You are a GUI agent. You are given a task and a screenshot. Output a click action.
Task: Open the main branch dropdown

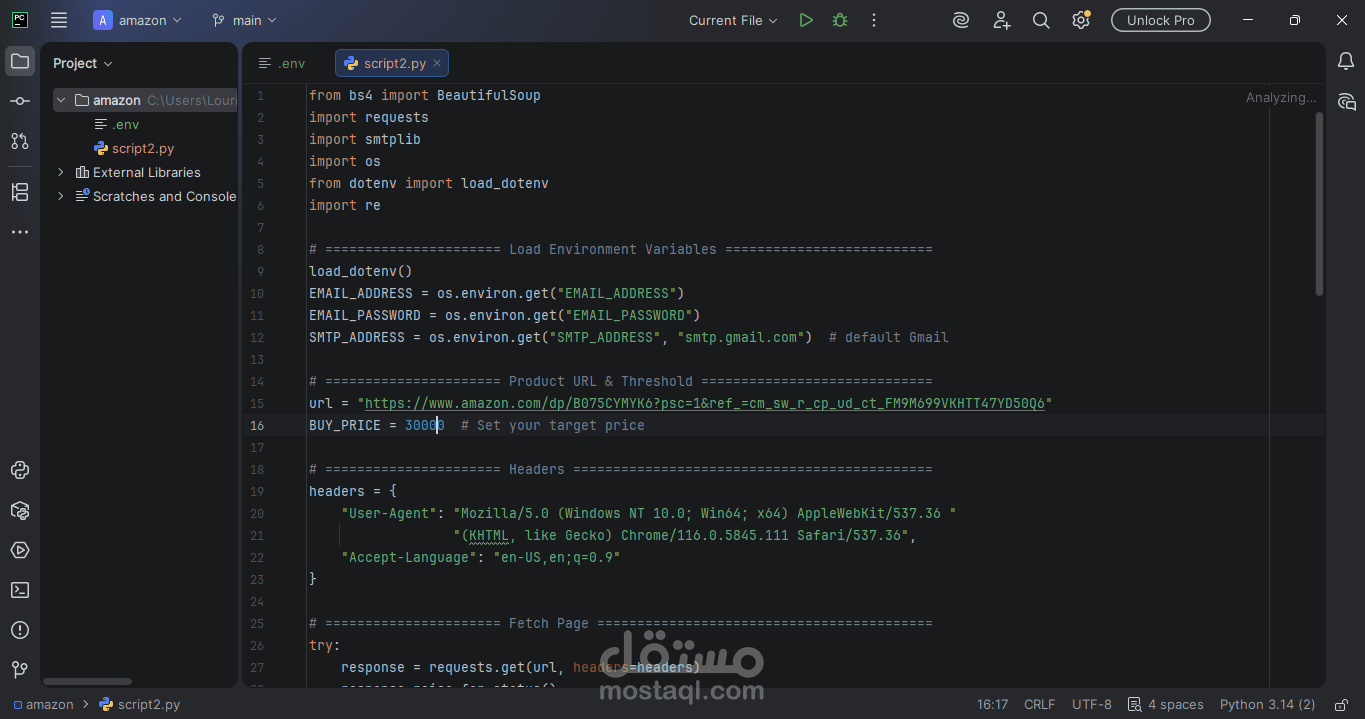[x=245, y=20]
